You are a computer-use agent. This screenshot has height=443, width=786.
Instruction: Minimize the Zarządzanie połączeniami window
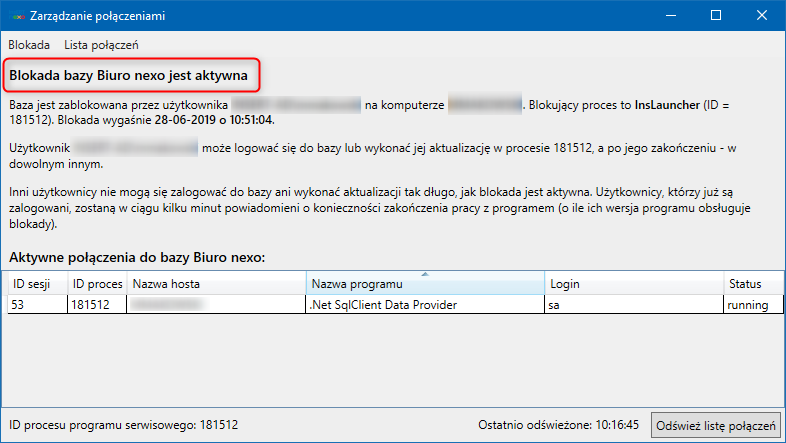pyautogui.click(x=671, y=16)
